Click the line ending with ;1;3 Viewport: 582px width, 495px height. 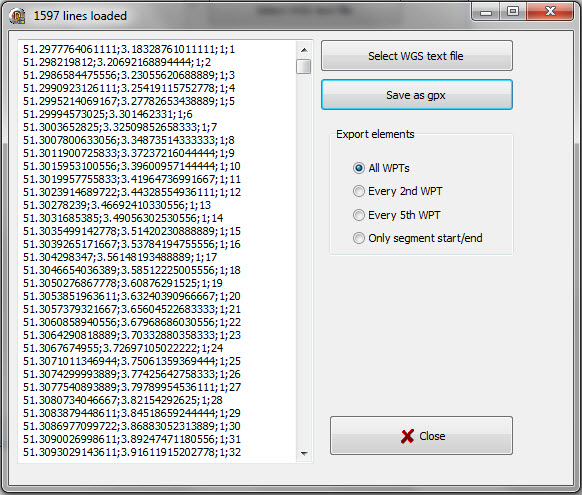pos(129,75)
